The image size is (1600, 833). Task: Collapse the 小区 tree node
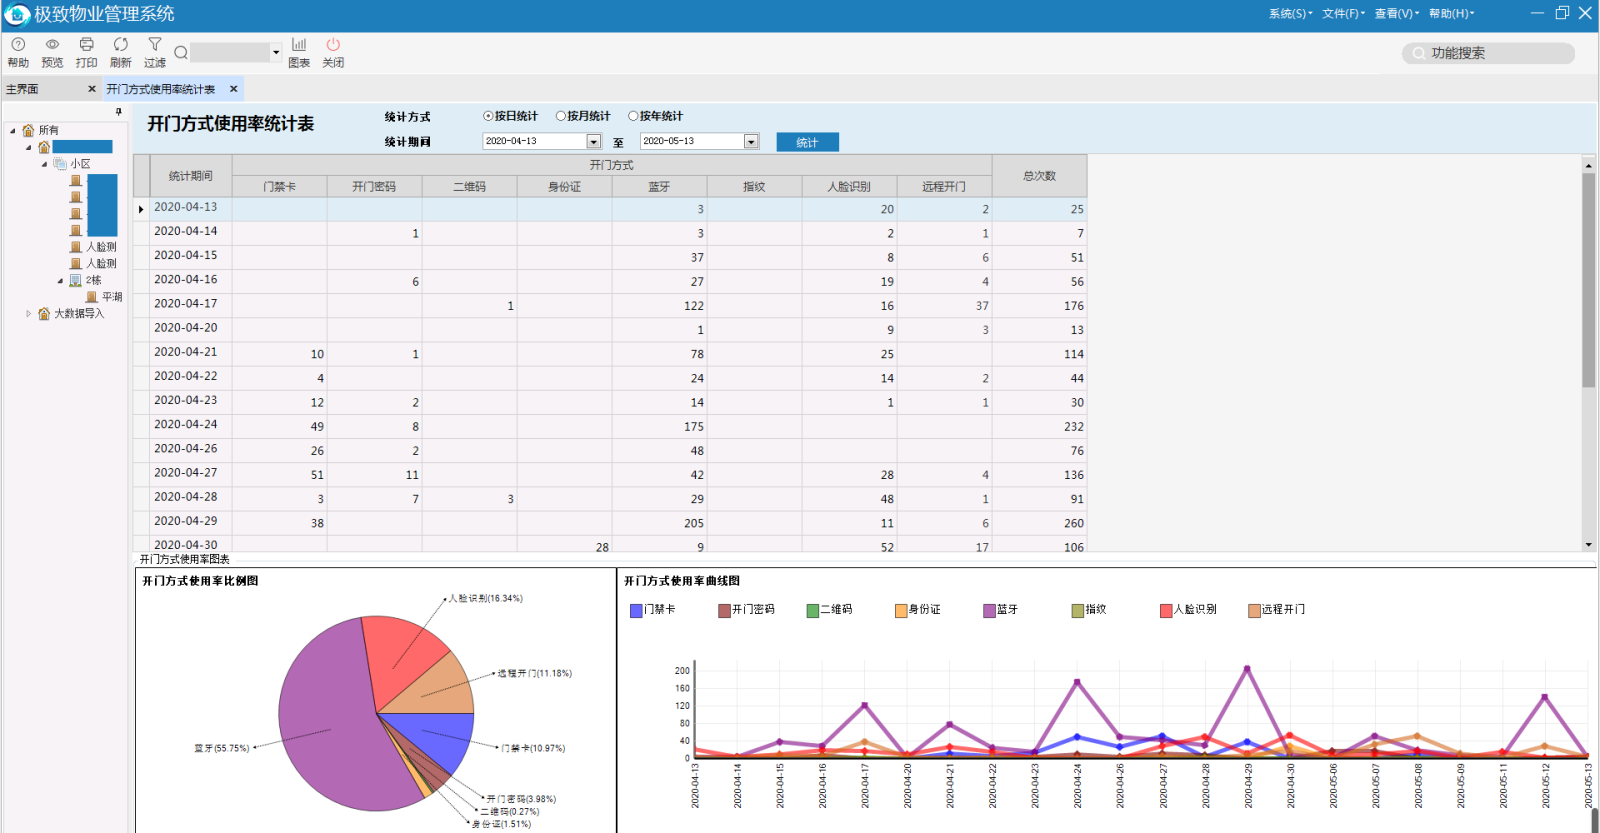[x=44, y=164]
